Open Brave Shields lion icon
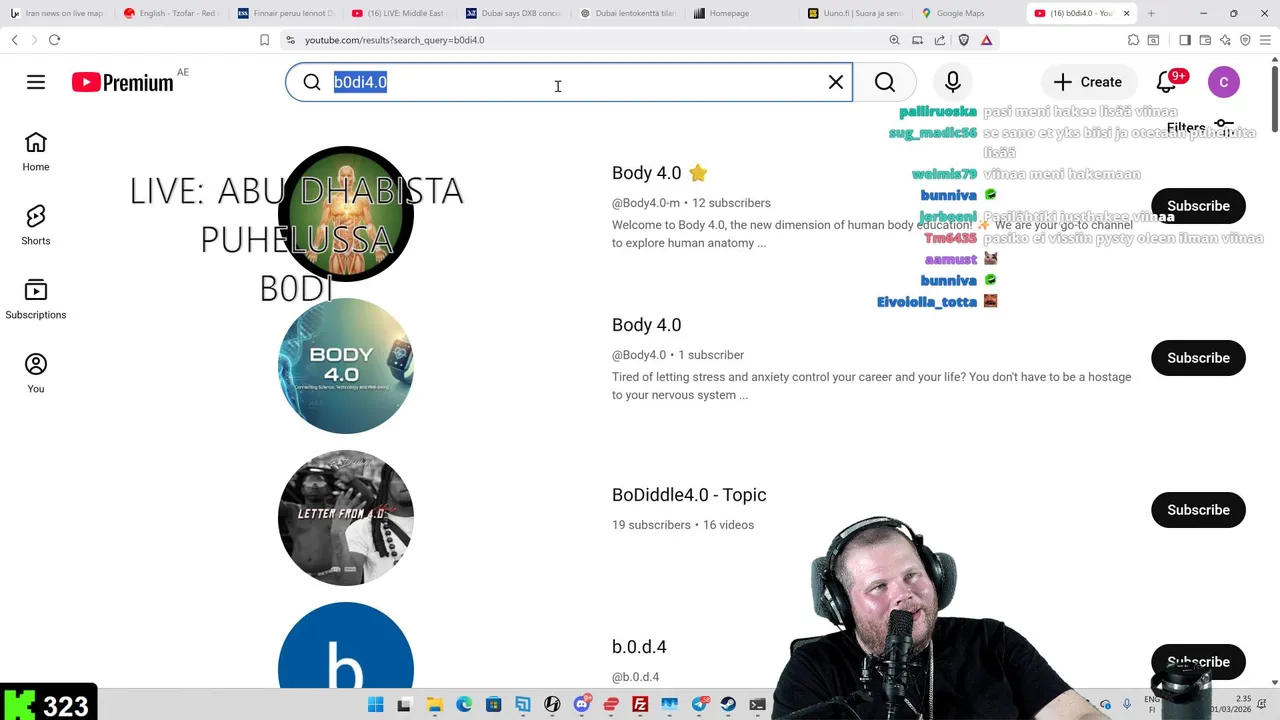The image size is (1280, 720). coord(964,40)
